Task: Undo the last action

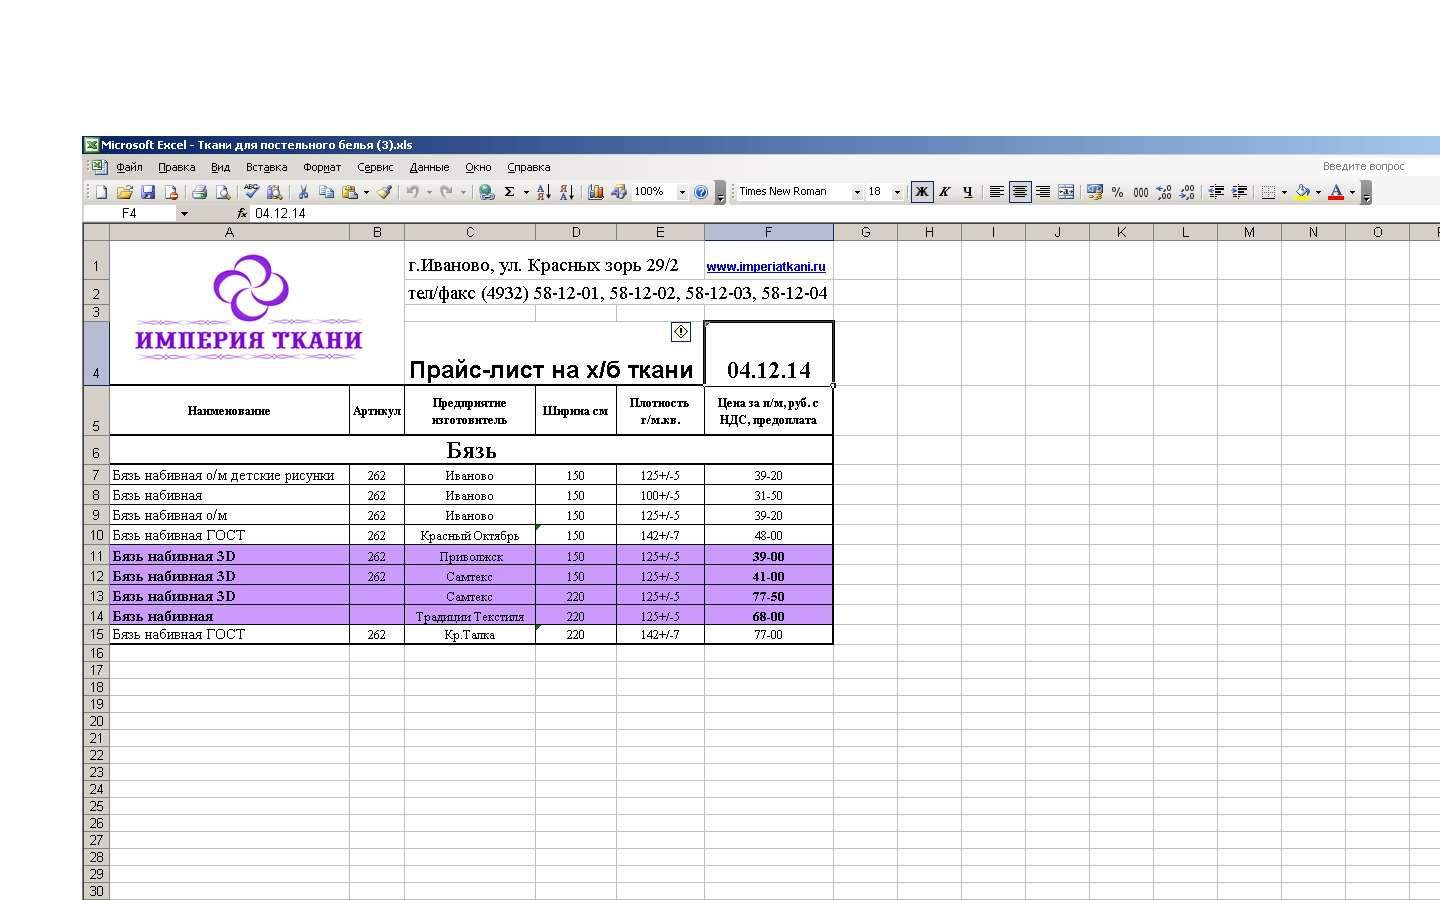Action: click(x=412, y=192)
